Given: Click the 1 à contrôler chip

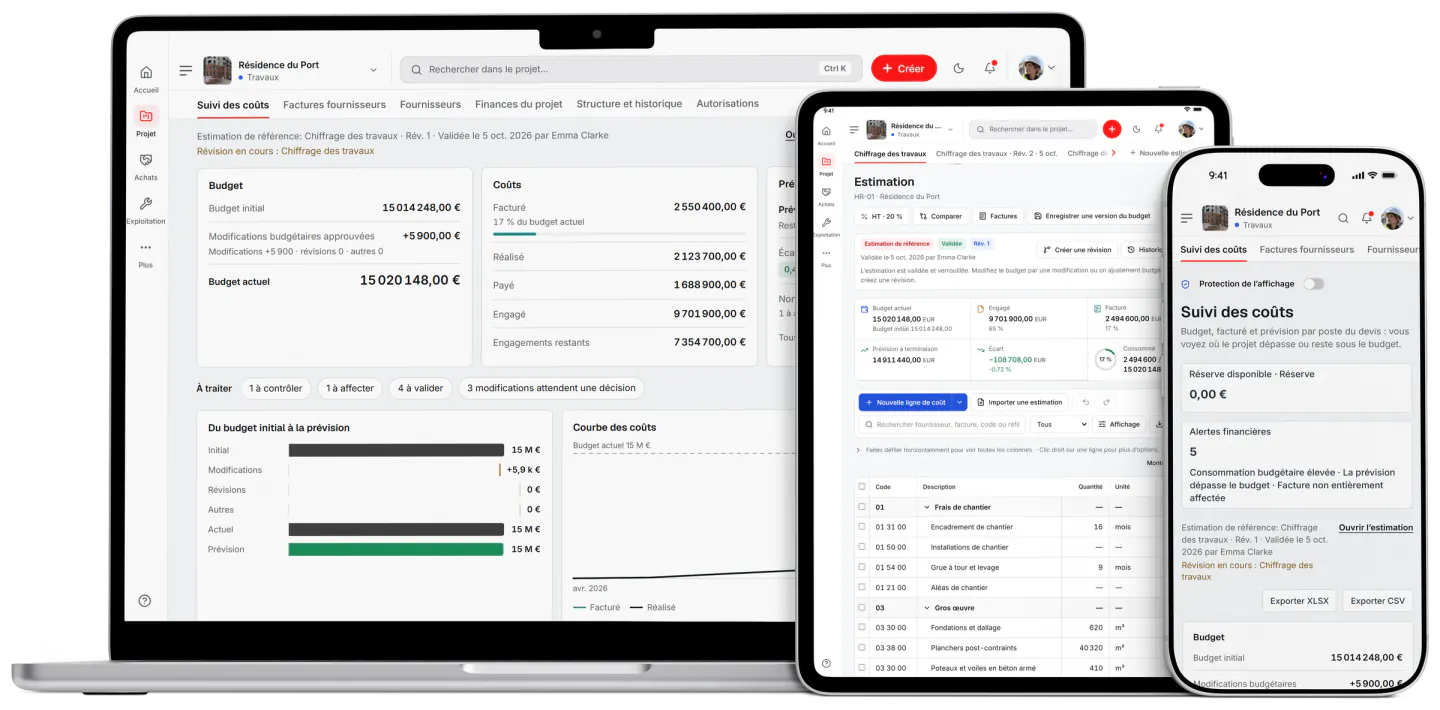Looking at the screenshot, I should point(276,388).
